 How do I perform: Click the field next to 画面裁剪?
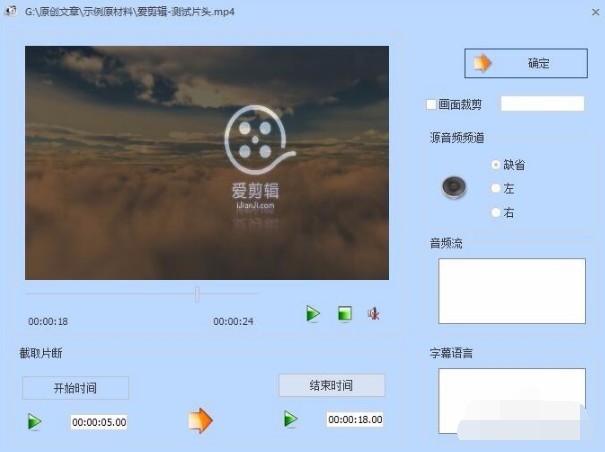pyautogui.click(x=542, y=104)
